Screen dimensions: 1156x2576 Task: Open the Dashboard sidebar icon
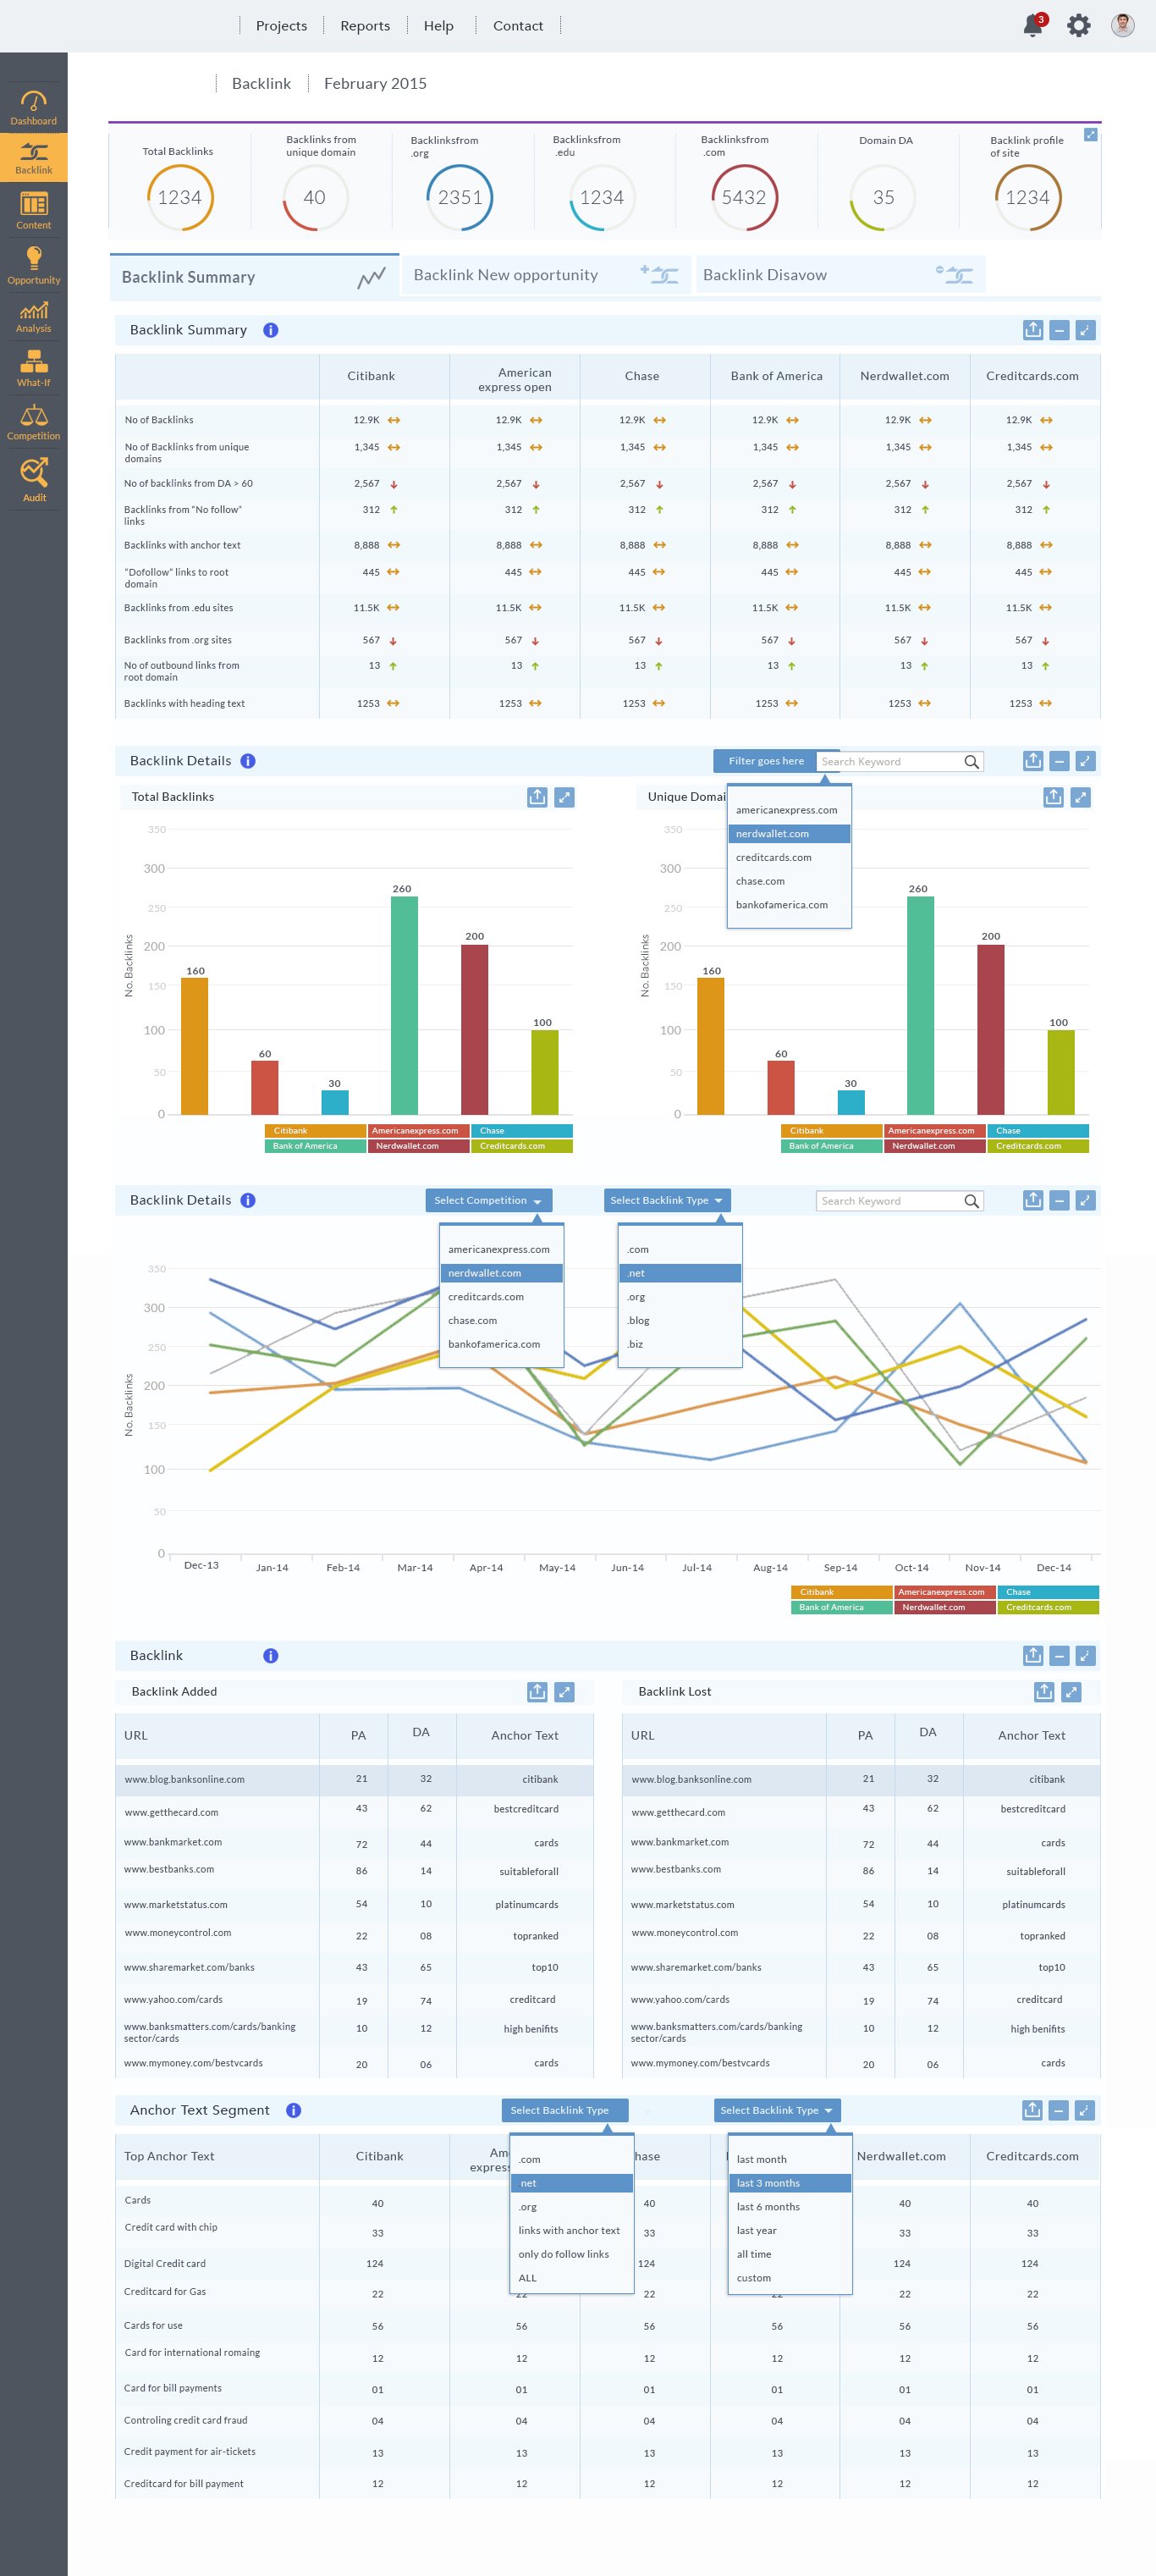coord(33,108)
